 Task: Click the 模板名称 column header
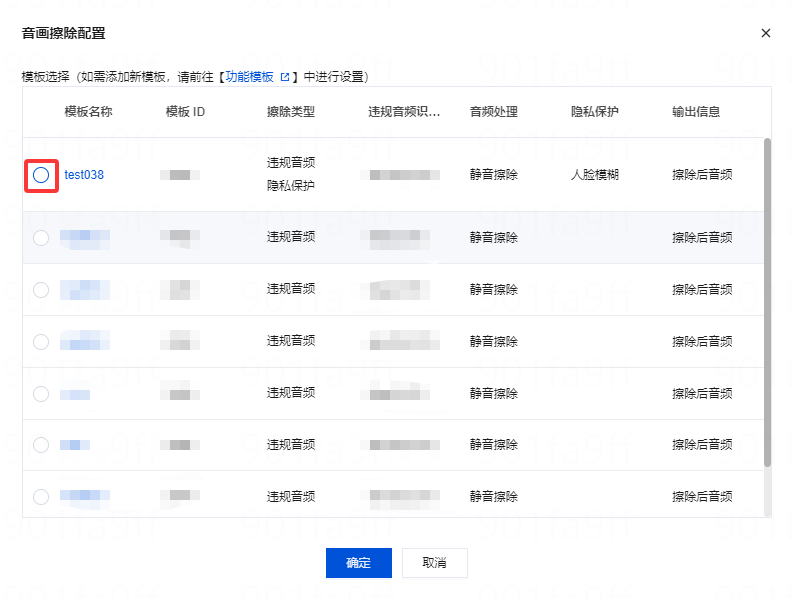point(88,112)
